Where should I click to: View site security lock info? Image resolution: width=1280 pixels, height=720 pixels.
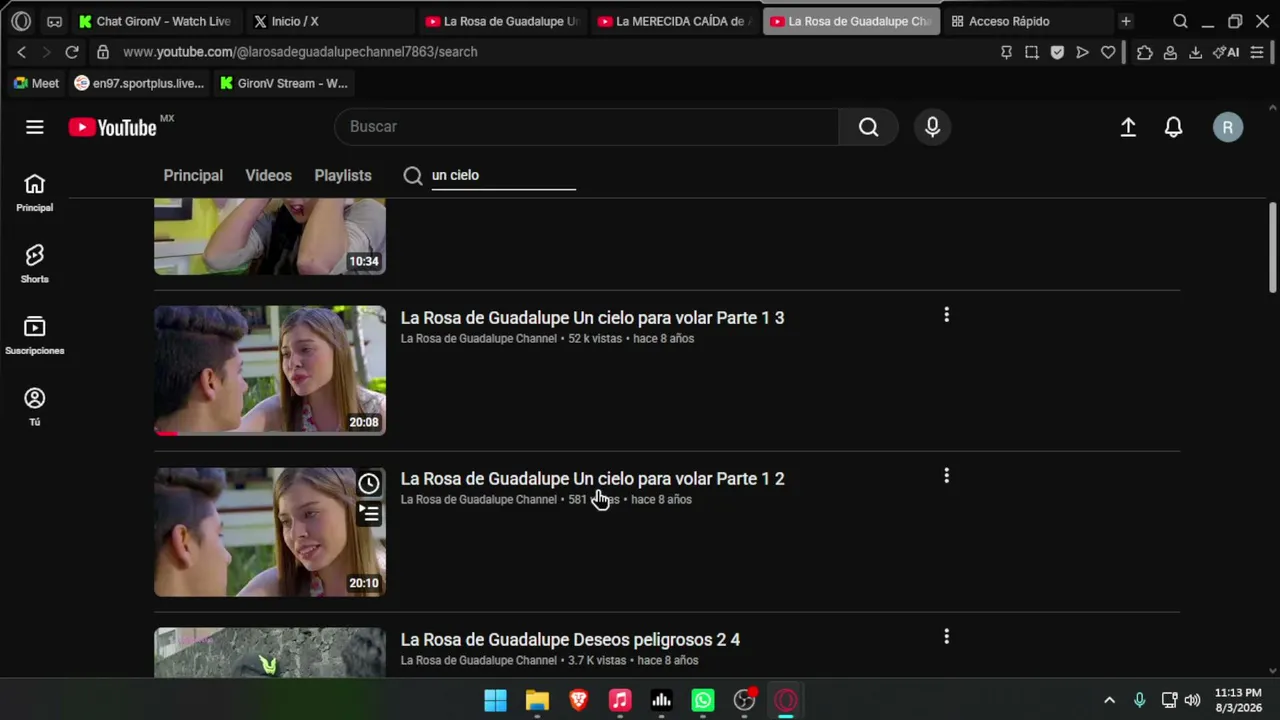pyautogui.click(x=103, y=52)
